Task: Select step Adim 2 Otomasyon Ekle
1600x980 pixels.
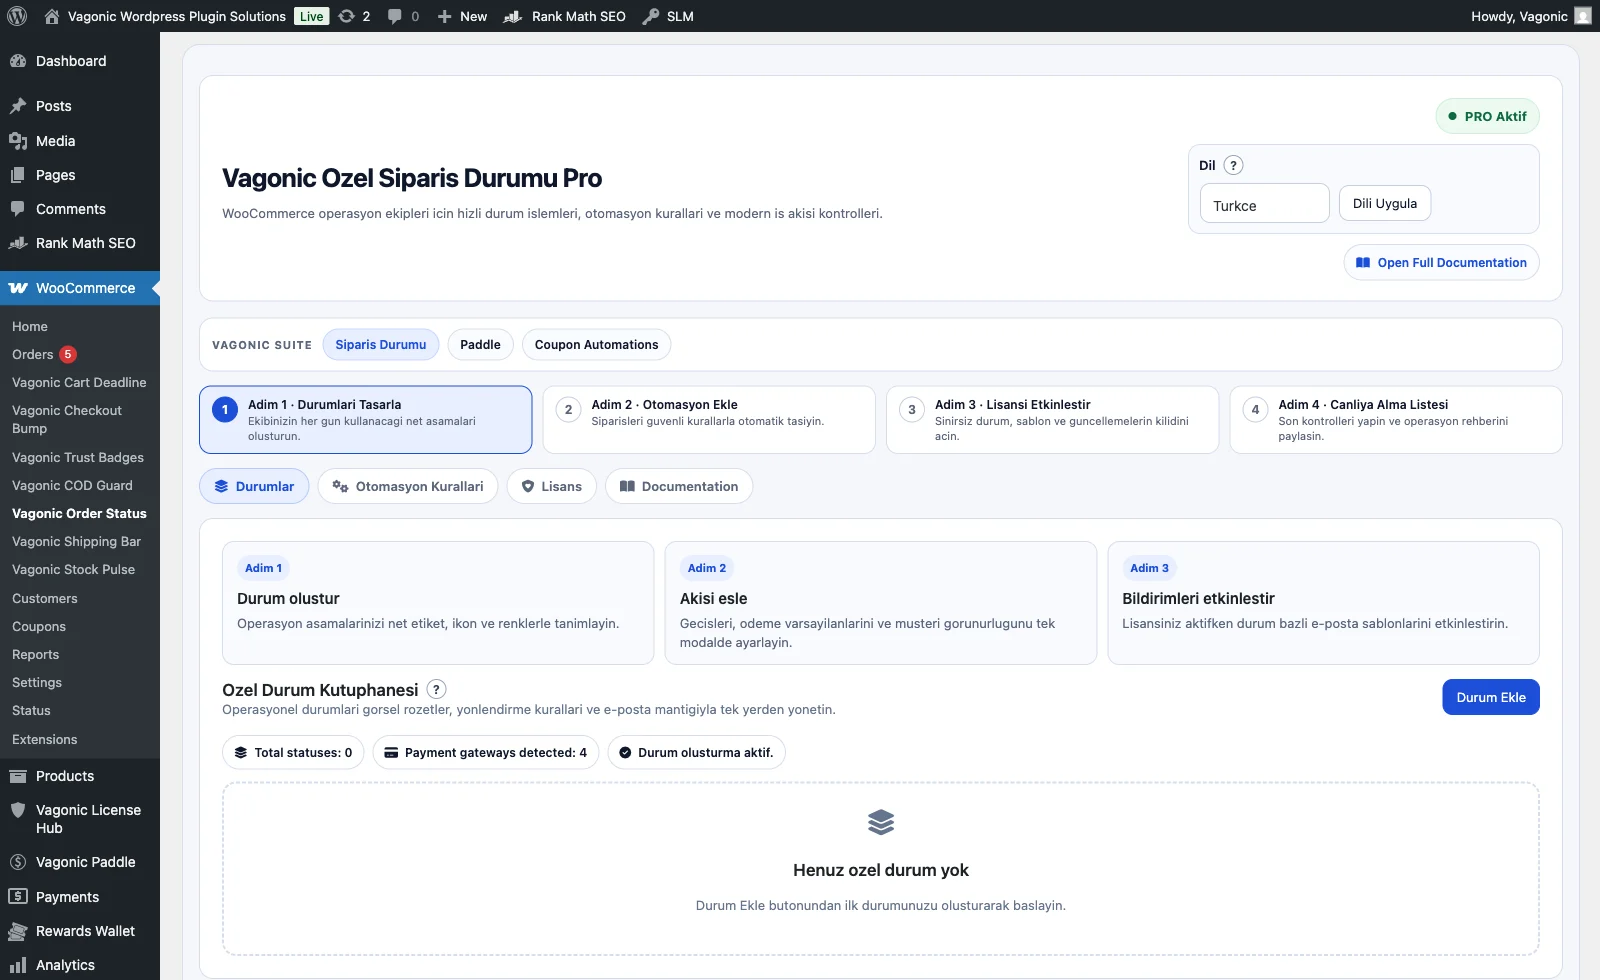Action: (709, 420)
